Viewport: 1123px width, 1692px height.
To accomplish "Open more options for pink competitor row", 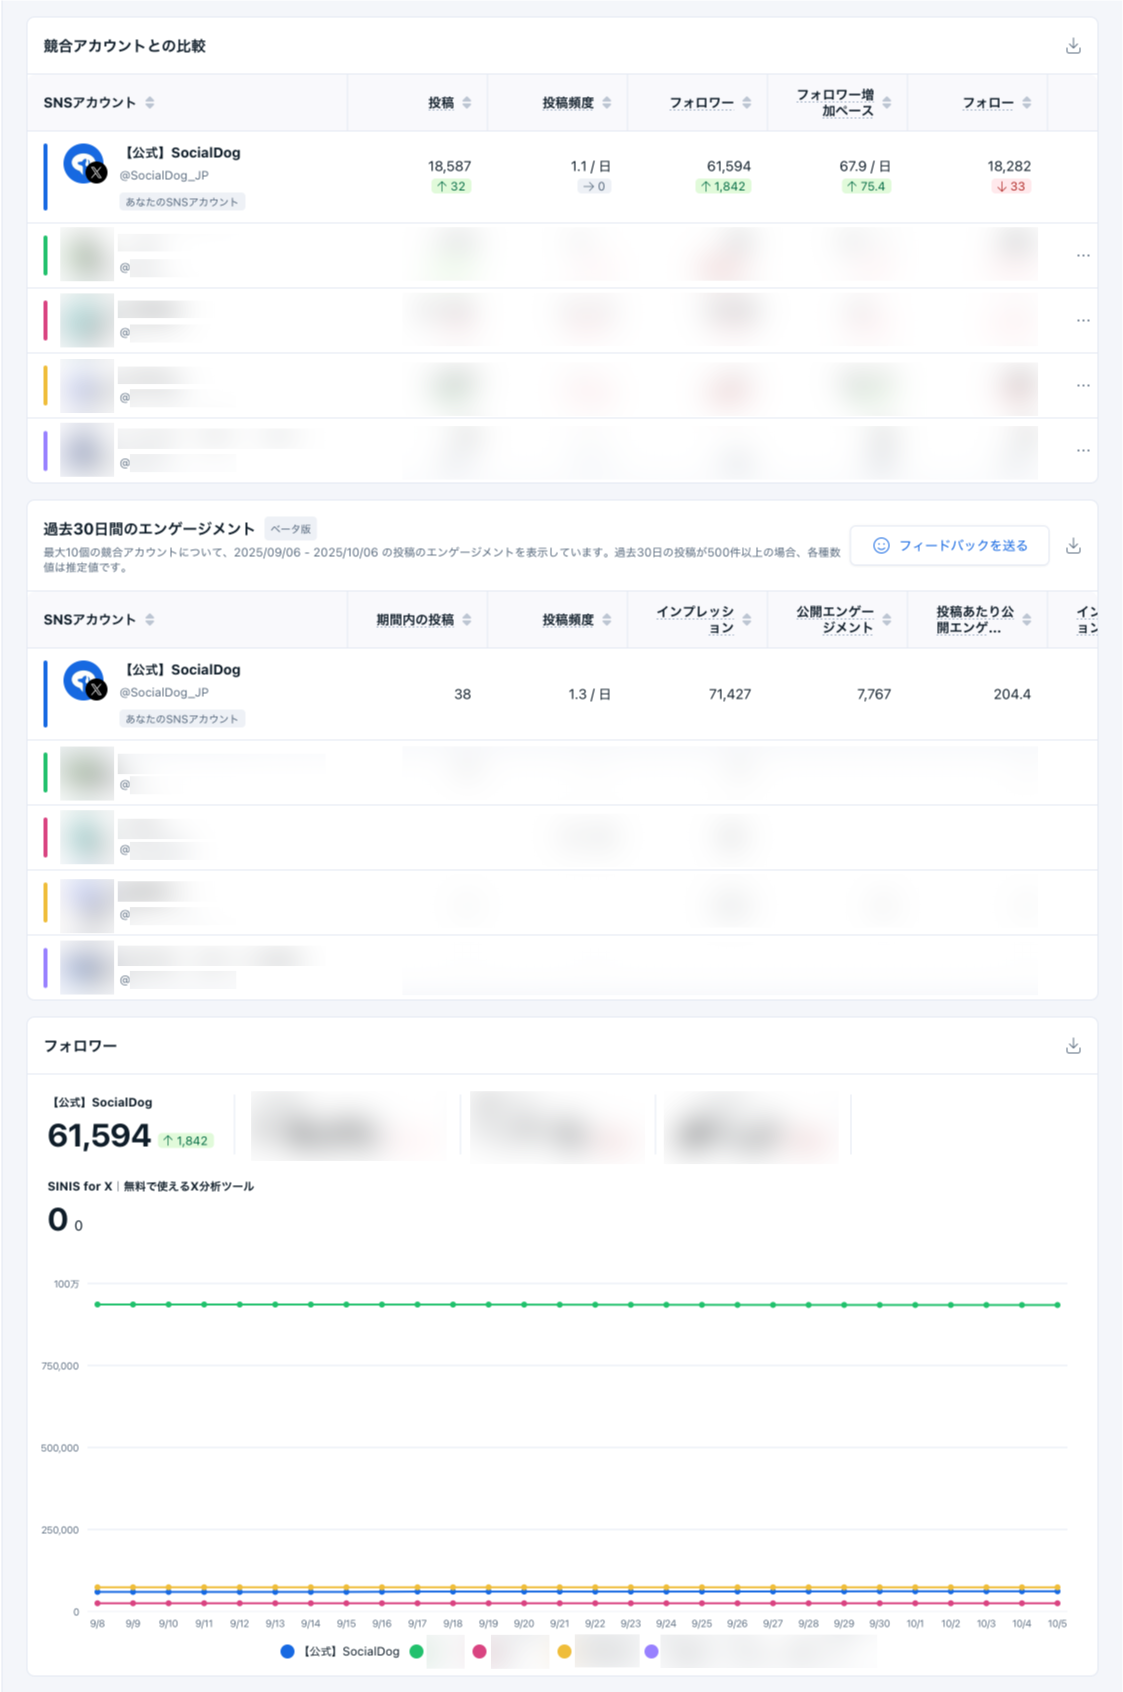I will pos(1083,321).
